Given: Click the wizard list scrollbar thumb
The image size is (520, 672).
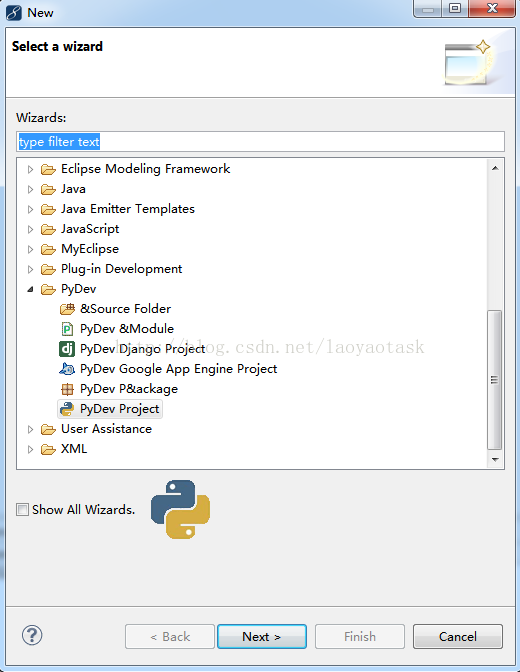Looking at the screenshot, I should (x=495, y=380).
